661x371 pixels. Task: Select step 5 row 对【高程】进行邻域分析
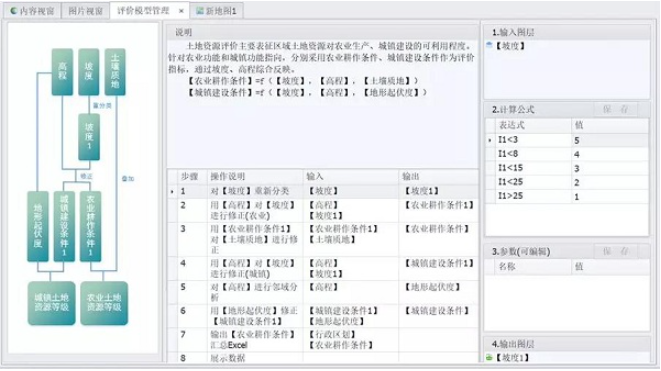[x=323, y=292]
